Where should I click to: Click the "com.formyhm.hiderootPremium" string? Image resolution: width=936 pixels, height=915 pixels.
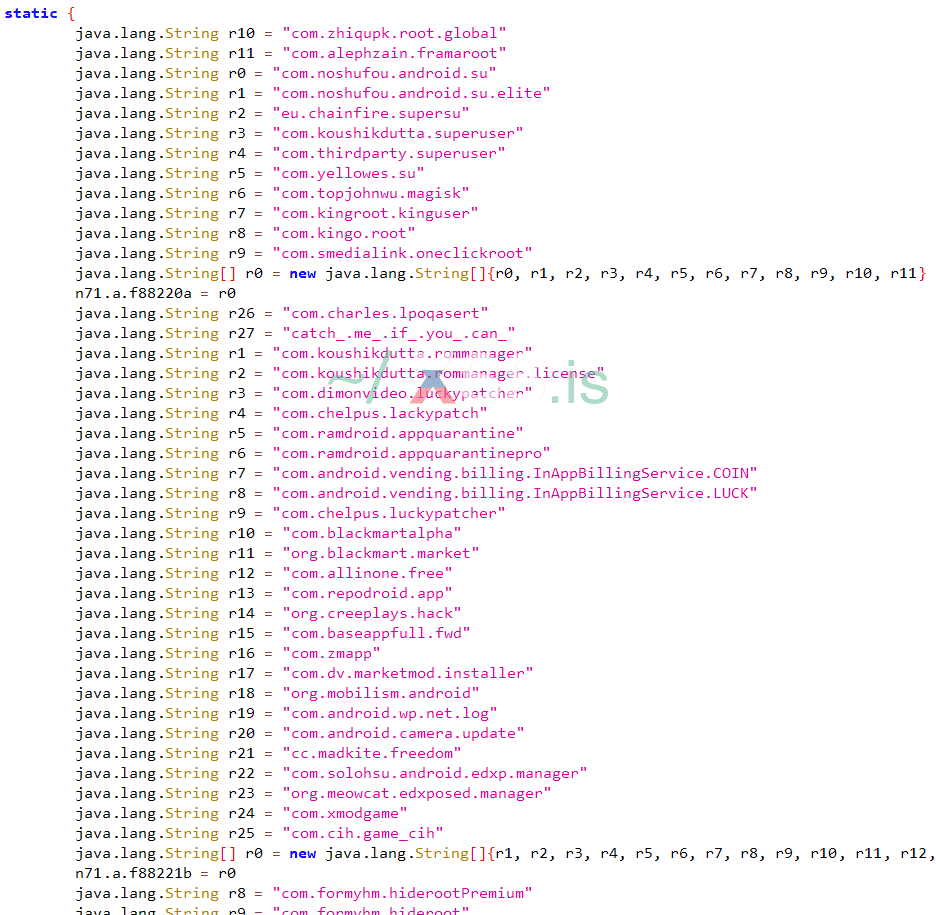point(402,894)
